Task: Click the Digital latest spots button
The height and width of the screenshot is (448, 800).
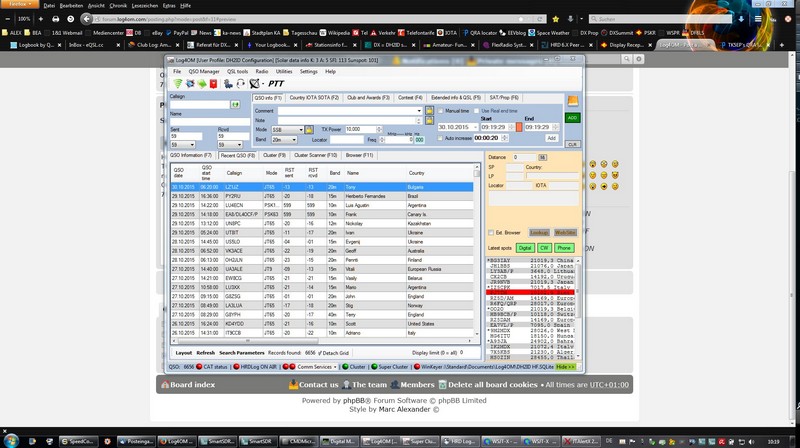Action: coord(524,248)
